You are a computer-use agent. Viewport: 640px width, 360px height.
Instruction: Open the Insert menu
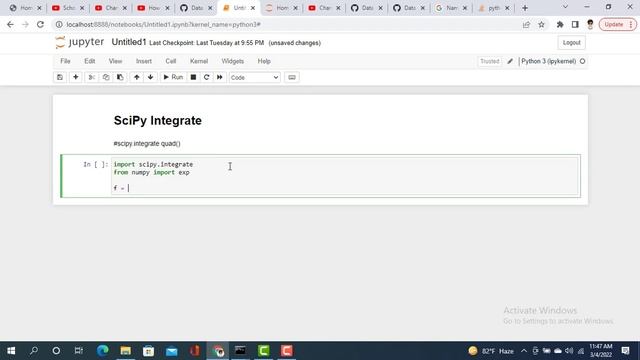(x=144, y=61)
